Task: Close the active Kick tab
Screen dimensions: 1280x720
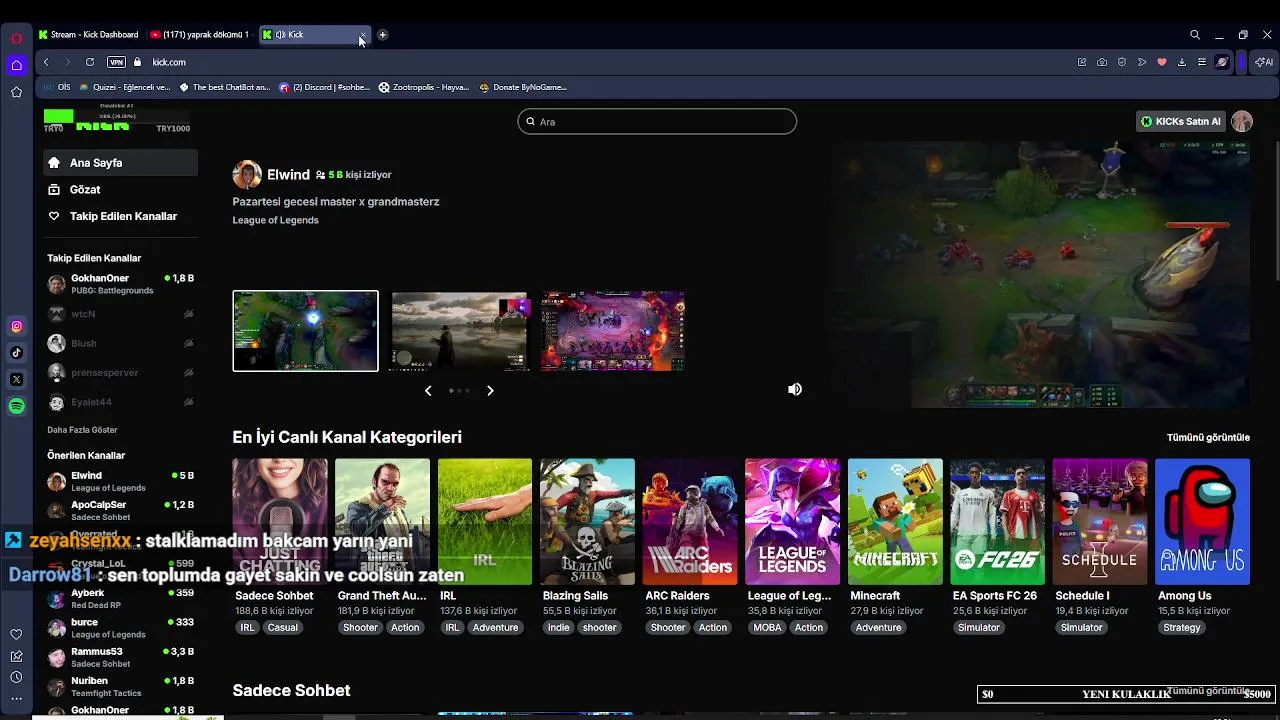Action: pyautogui.click(x=362, y=35)
